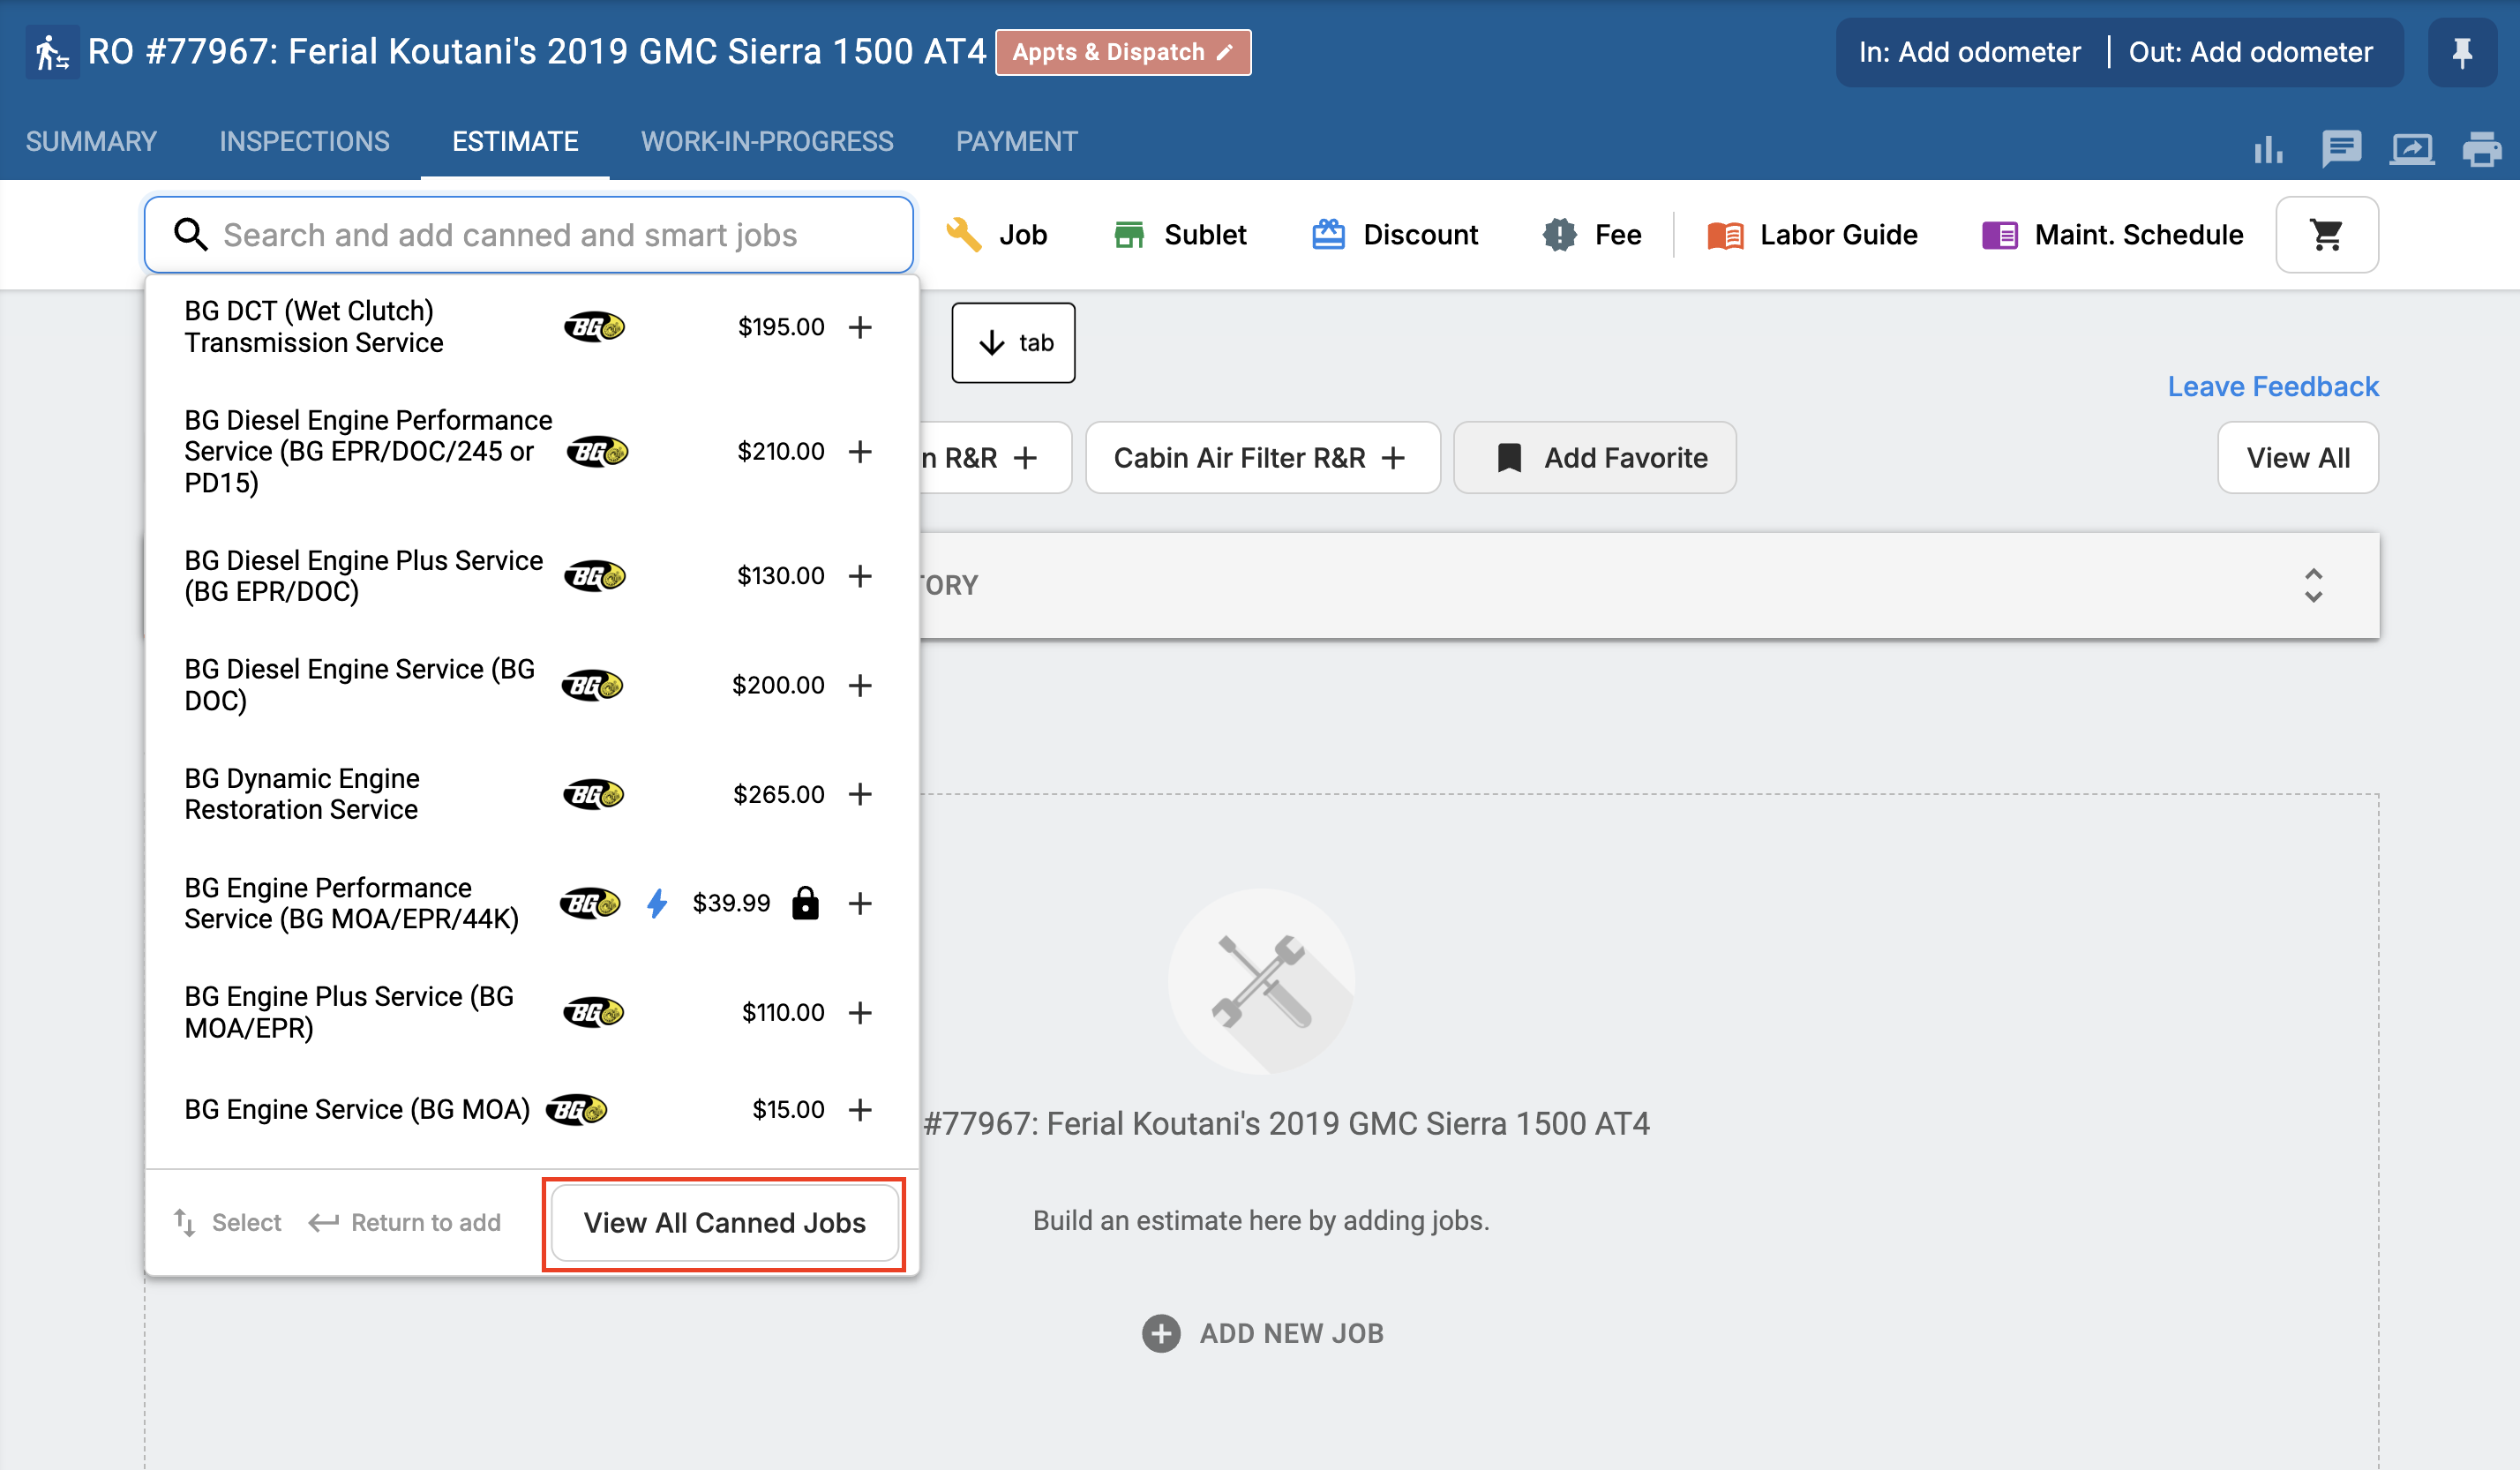Viewport: 2520px width, 1470px height.
Task: Click the lightning bolt smart job icon
Action: coord(657,904)
